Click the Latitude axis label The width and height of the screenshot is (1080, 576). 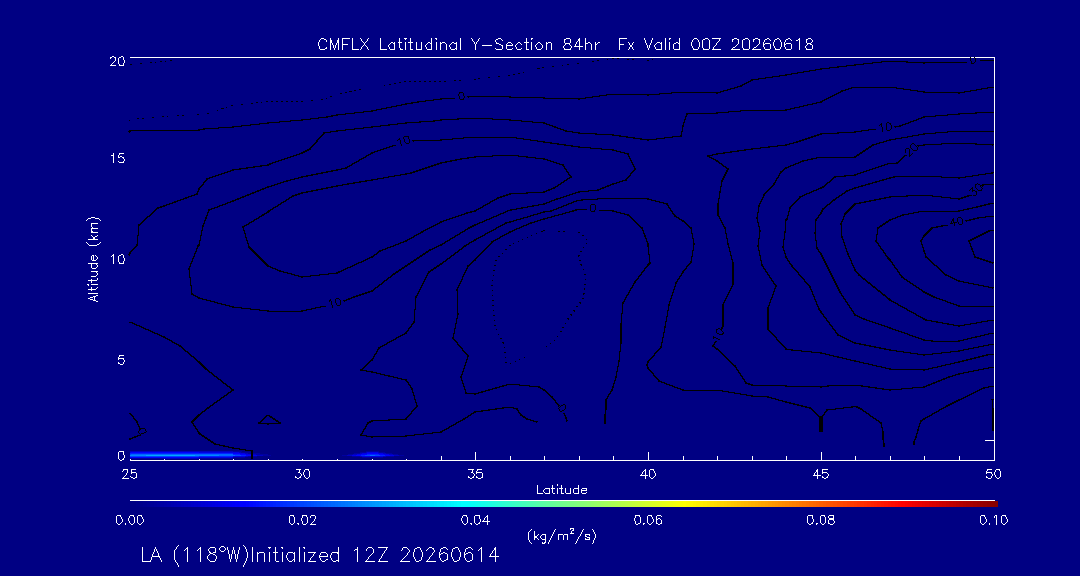click(x=562, y=491)
